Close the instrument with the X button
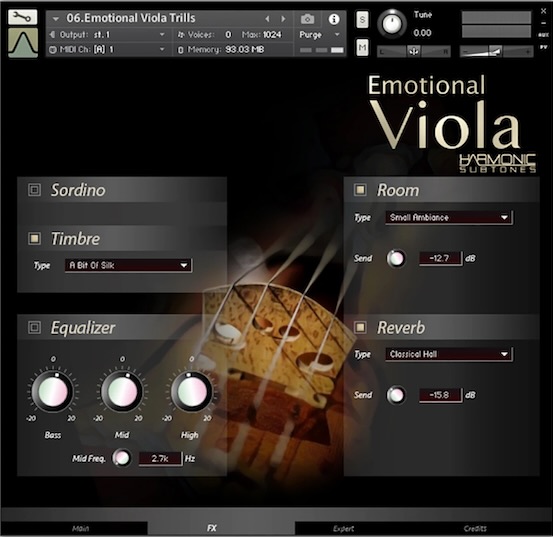Viewport: 553px width, 537px height. click(543, 11)
